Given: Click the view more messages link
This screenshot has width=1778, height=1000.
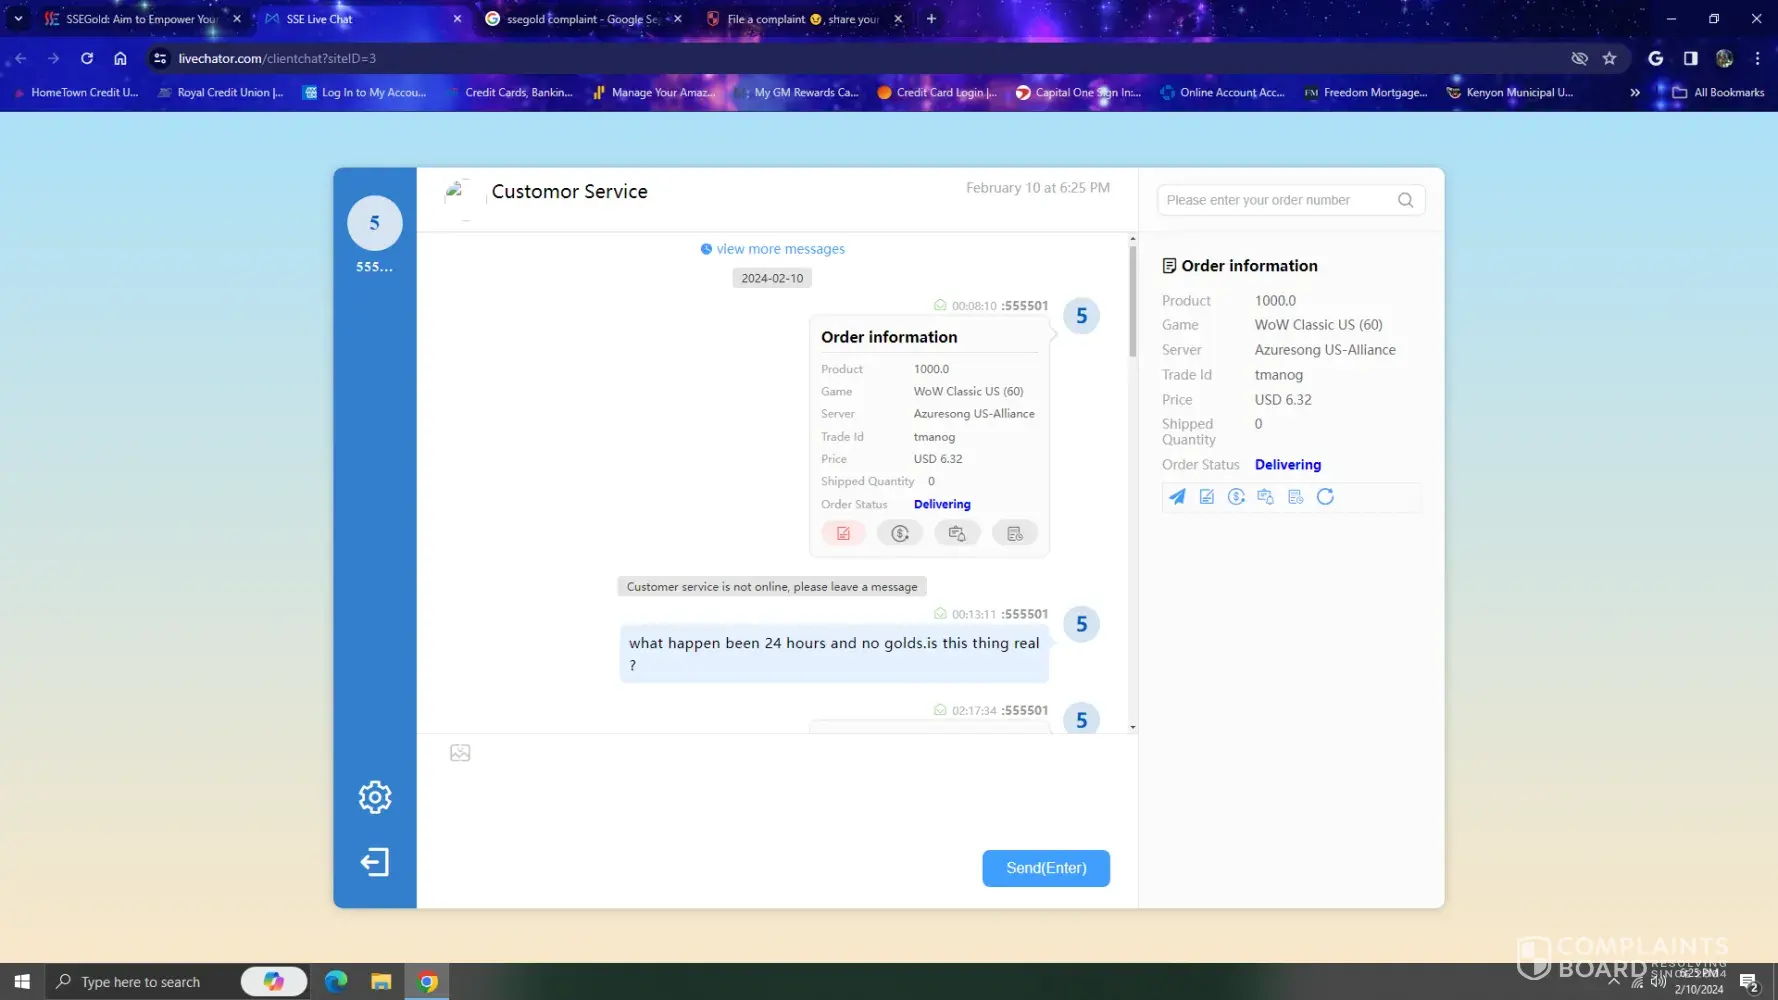Looking at the screenshot, I should pyautogui.click(x=780, y=249).
